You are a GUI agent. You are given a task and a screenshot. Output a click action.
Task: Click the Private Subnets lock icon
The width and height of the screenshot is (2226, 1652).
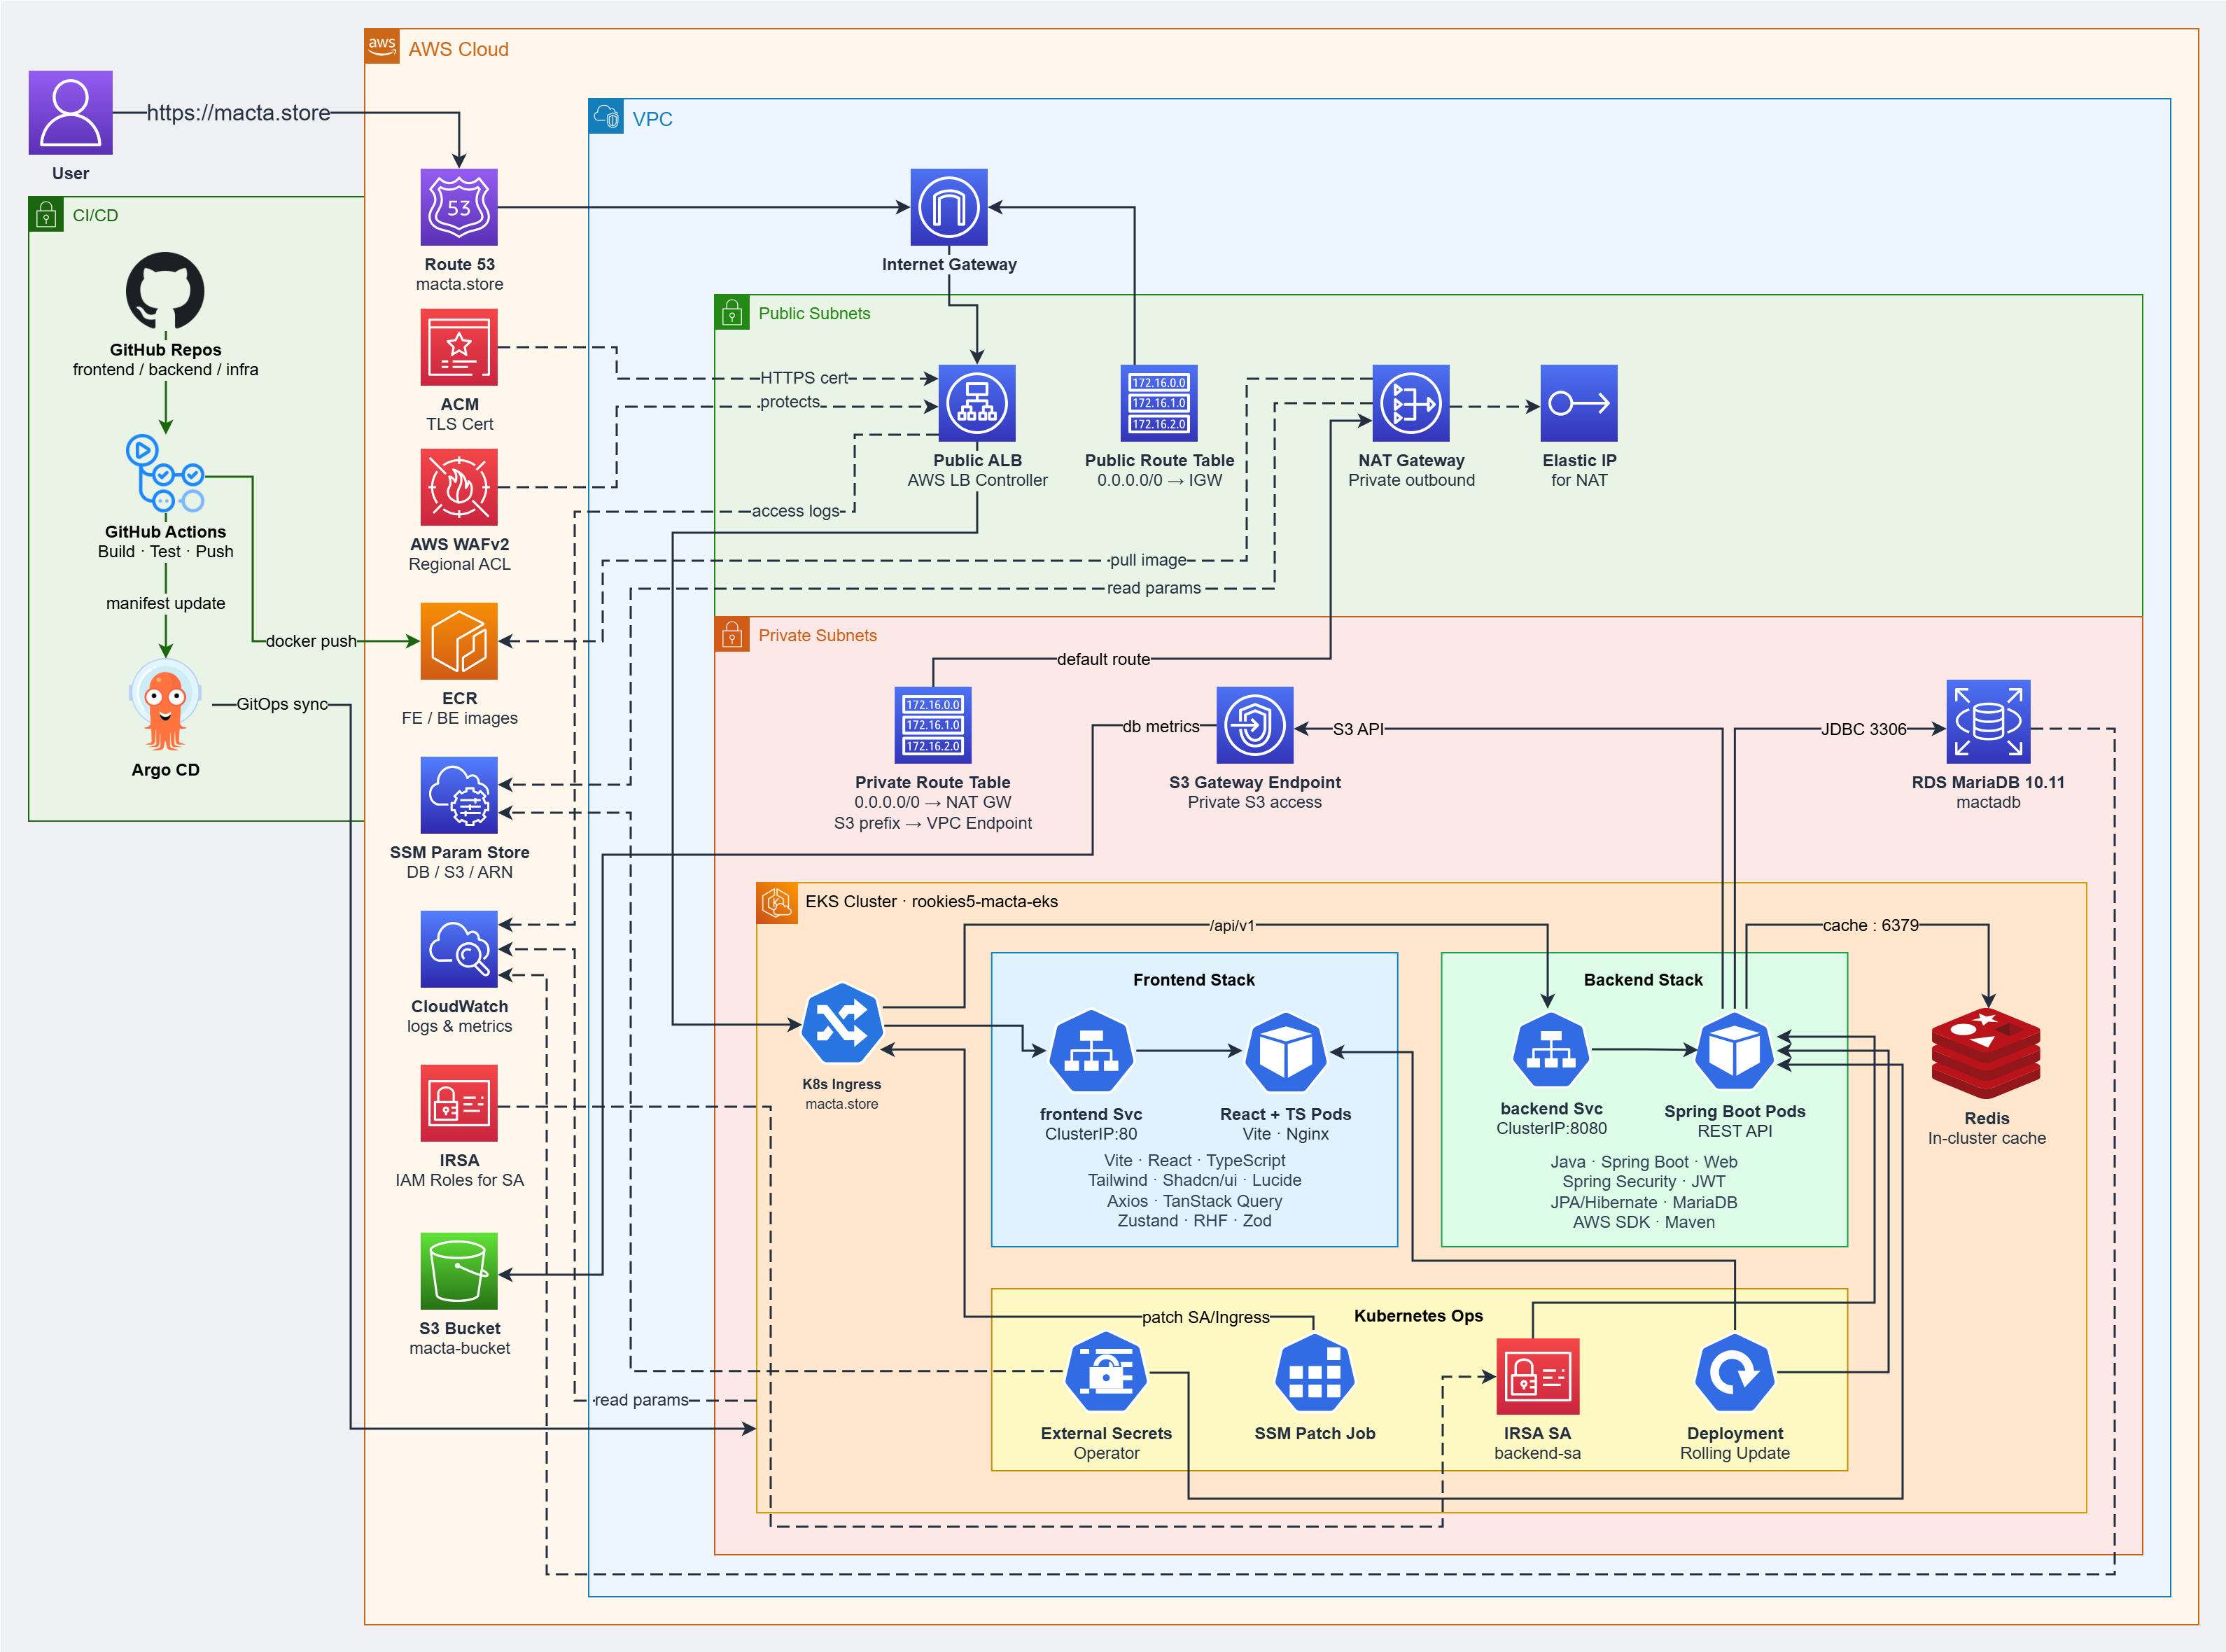732,634
